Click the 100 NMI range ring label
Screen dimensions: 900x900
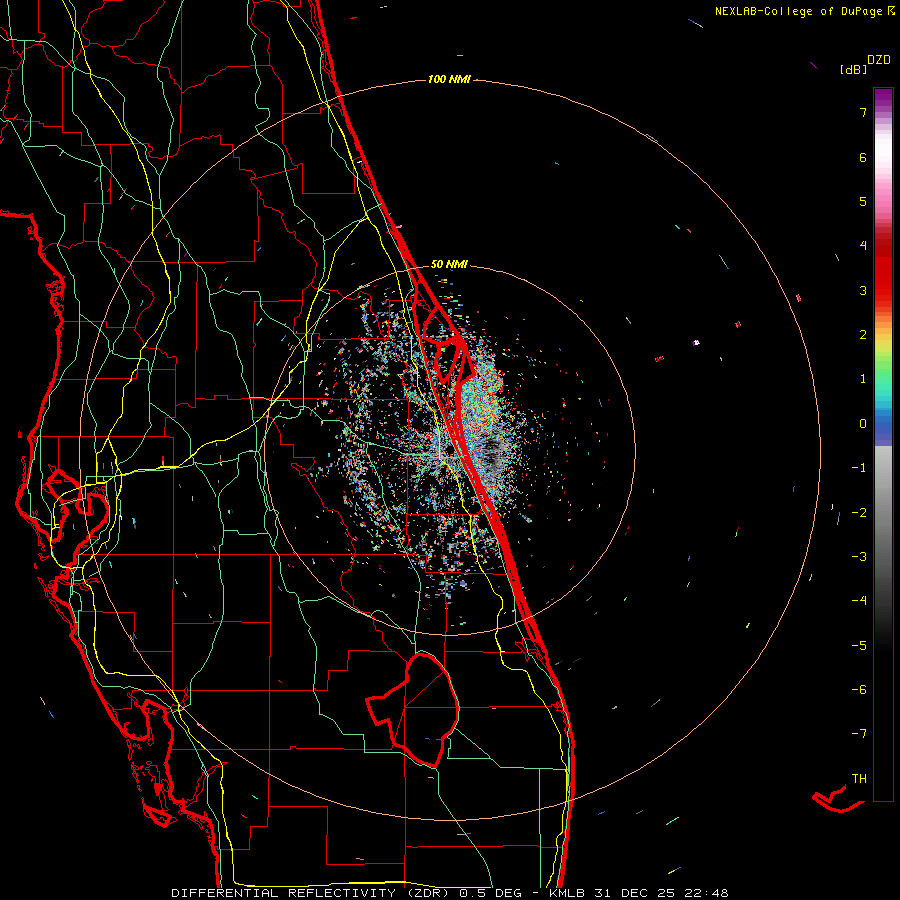[x=449, y=79]
